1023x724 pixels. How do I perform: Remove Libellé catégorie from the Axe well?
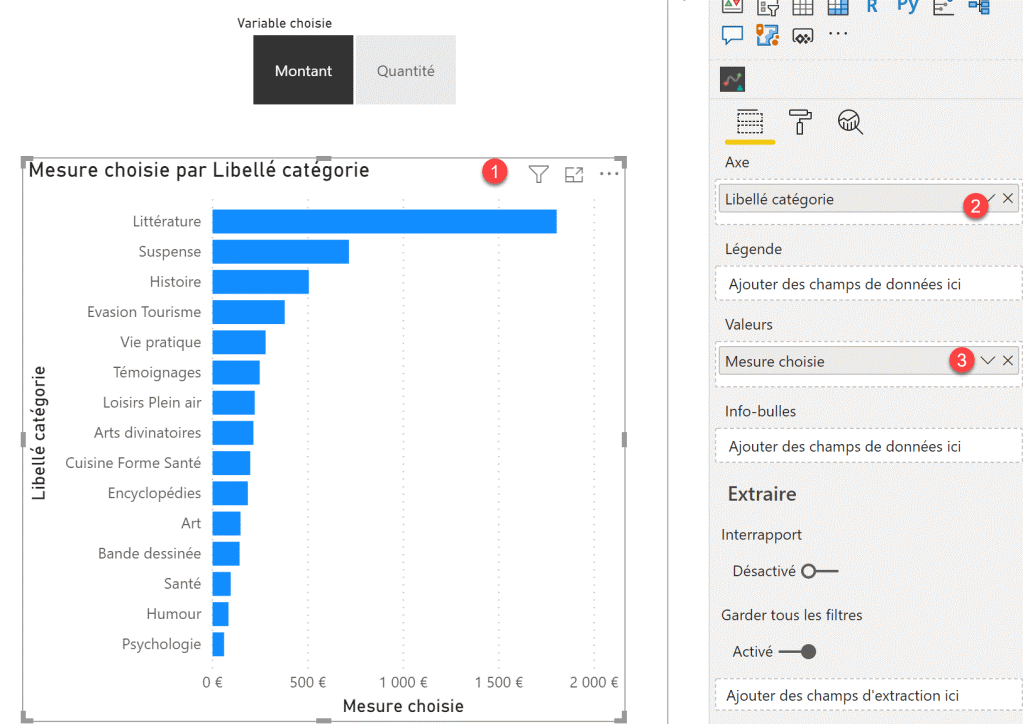coord(1008,198)
